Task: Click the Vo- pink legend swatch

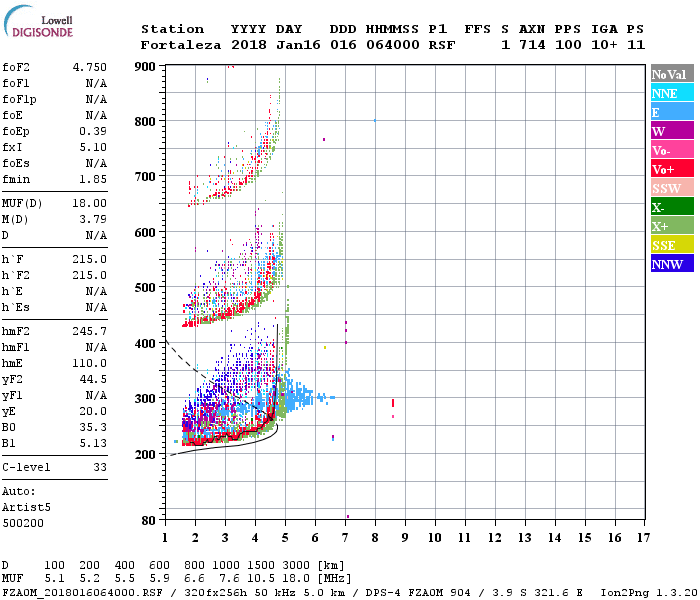Action: [672, 150]
